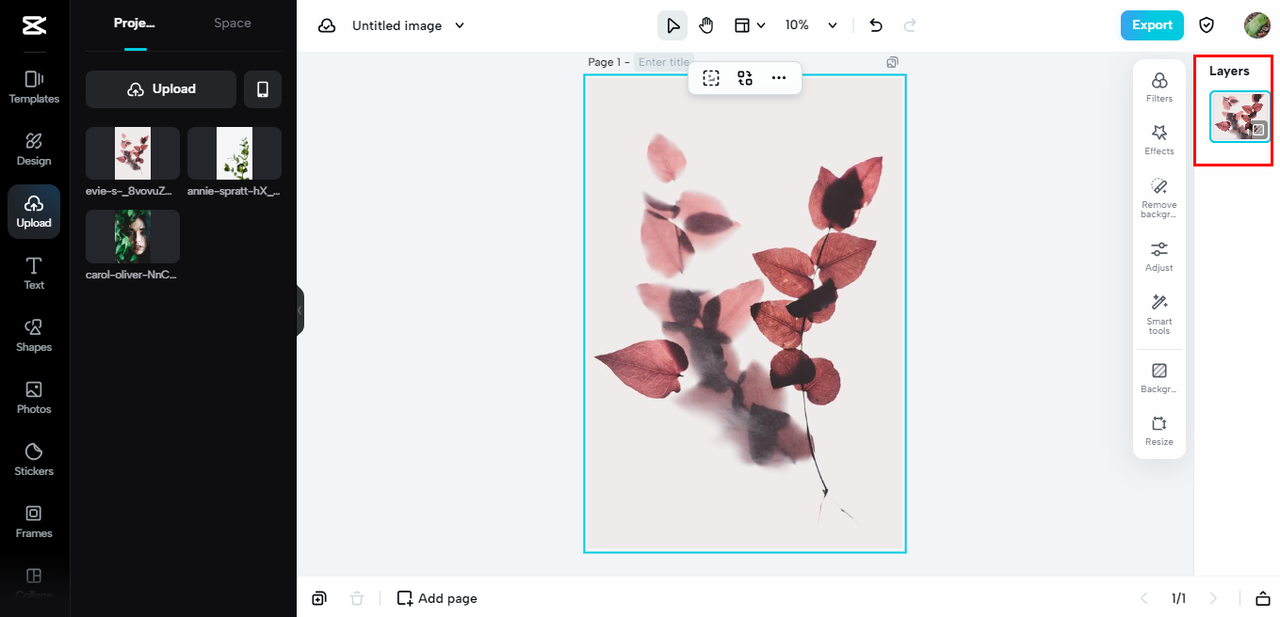Select the Upload sidebar tab
Image resolution: width=1280 pixels, height=617 pixels.
[34, 211]
